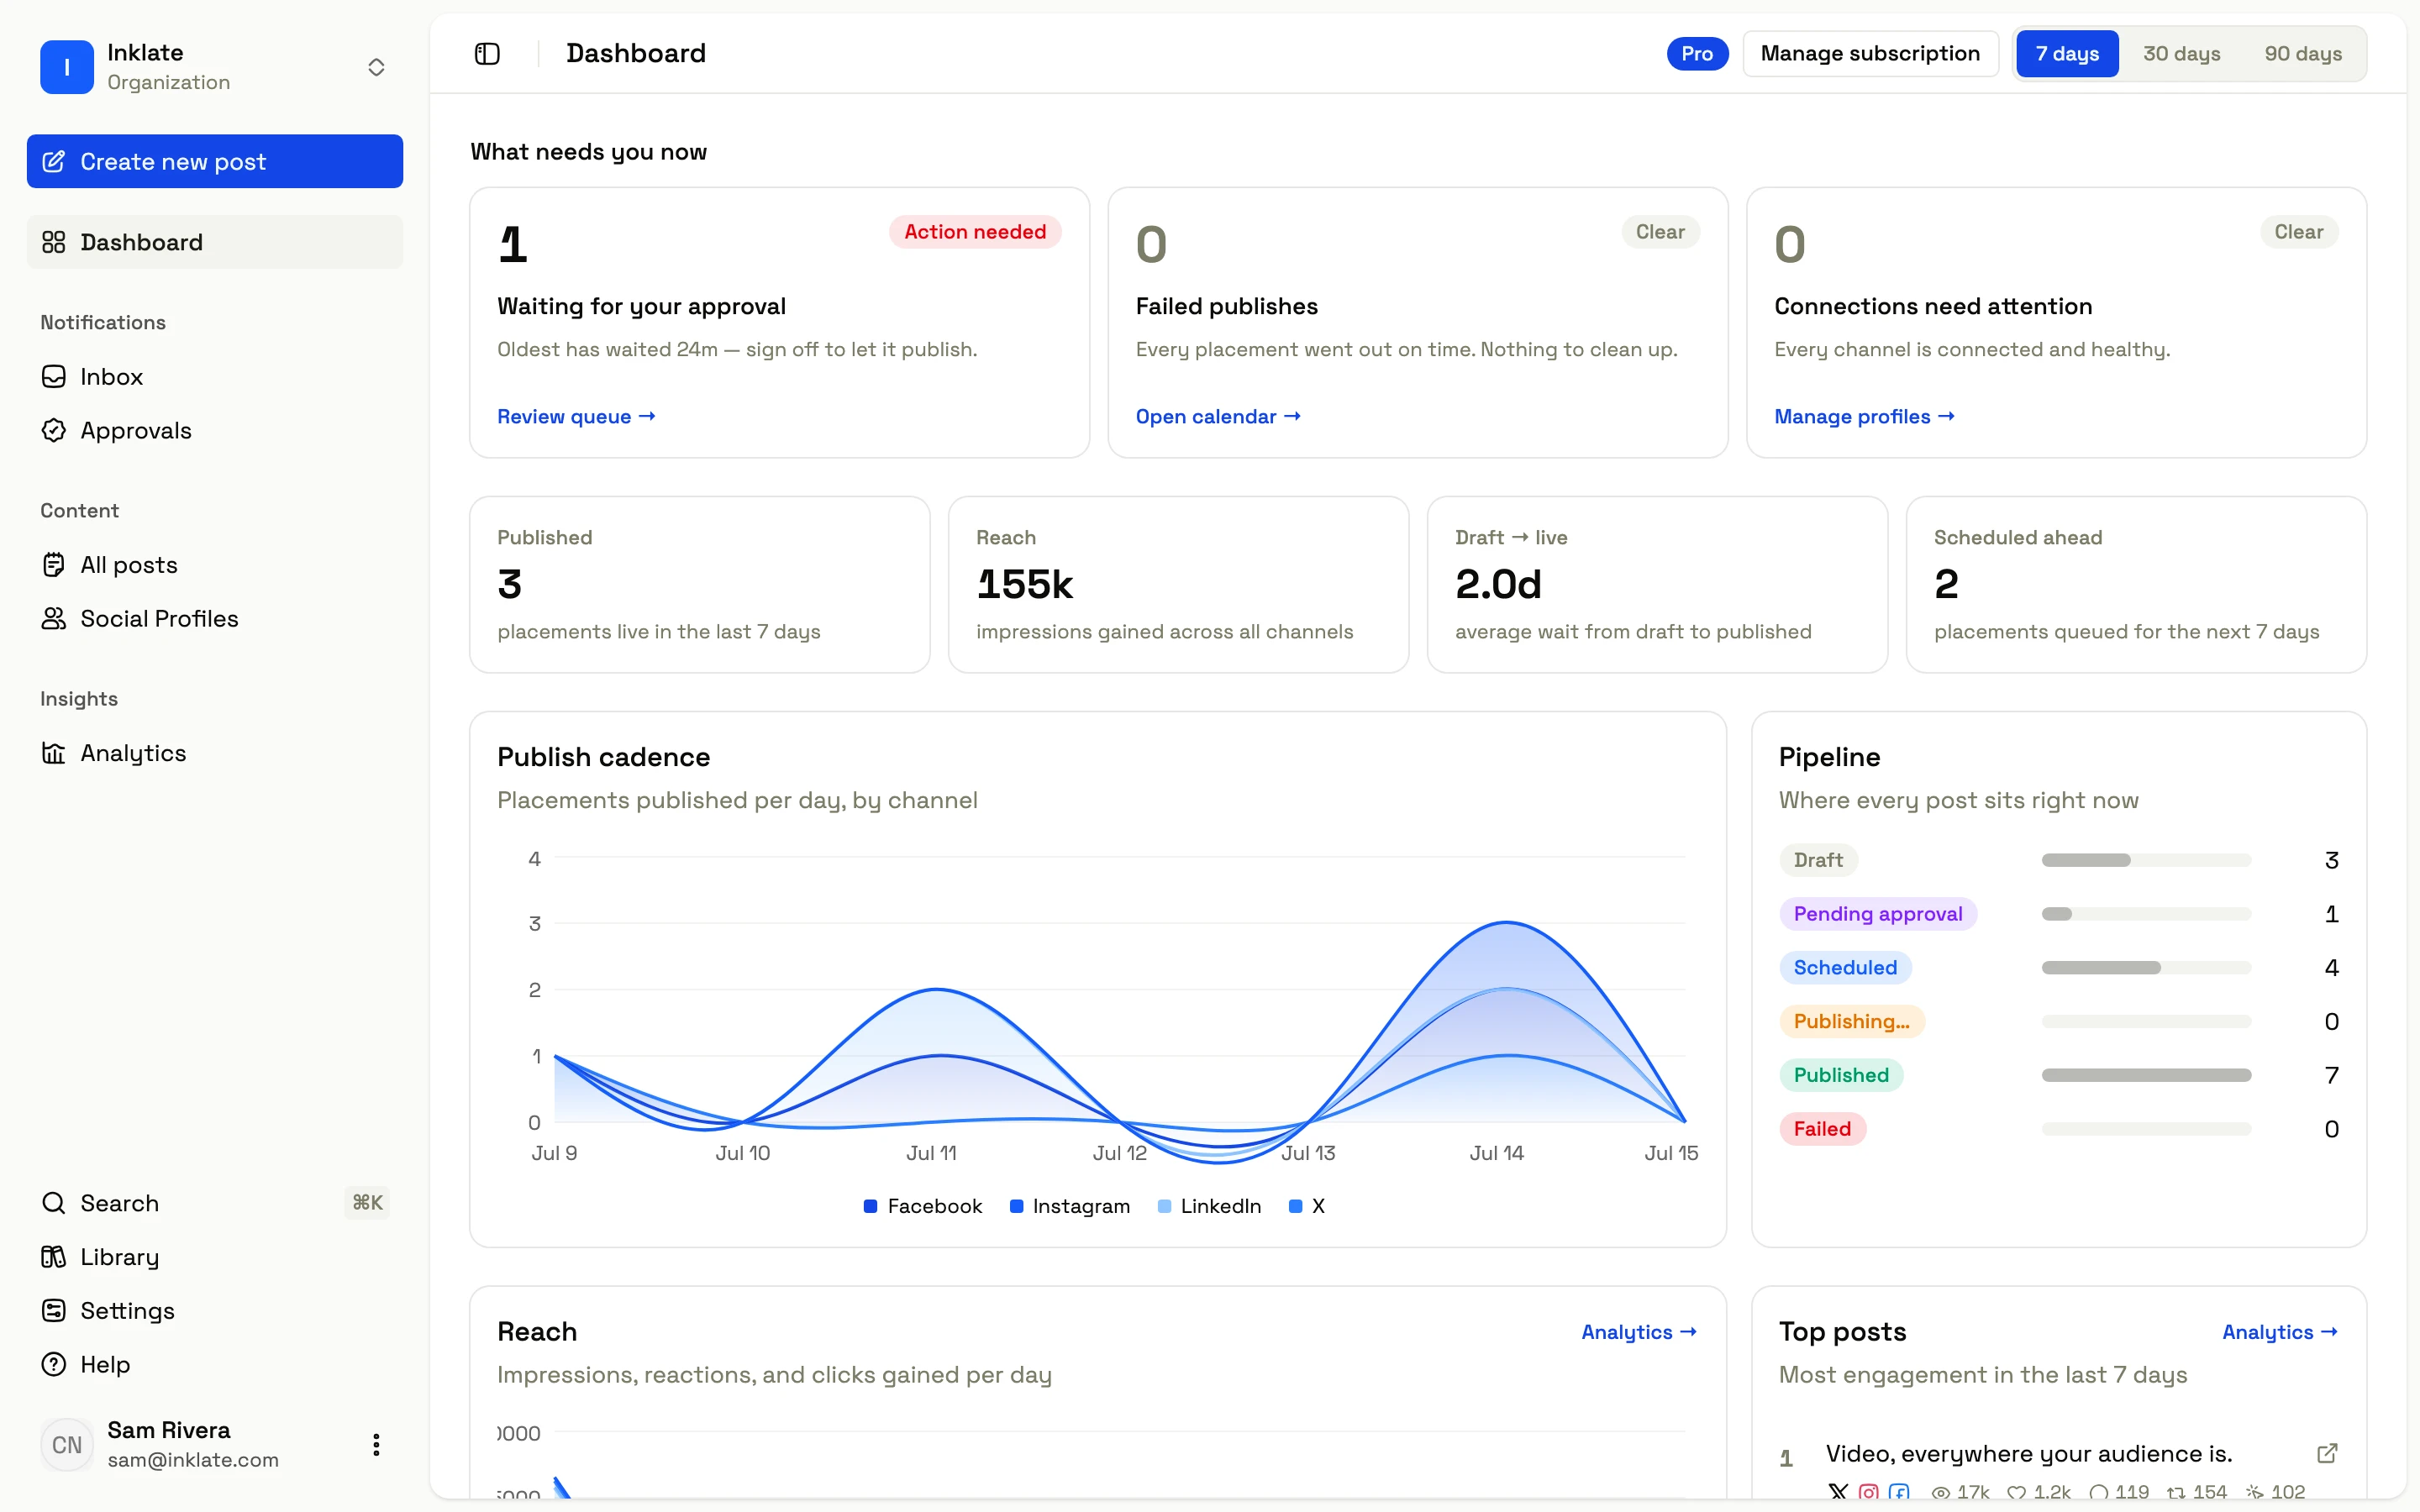Click the Failed status pill
This screenshot has height=1512, width=2420.
coord(1822,1129)
